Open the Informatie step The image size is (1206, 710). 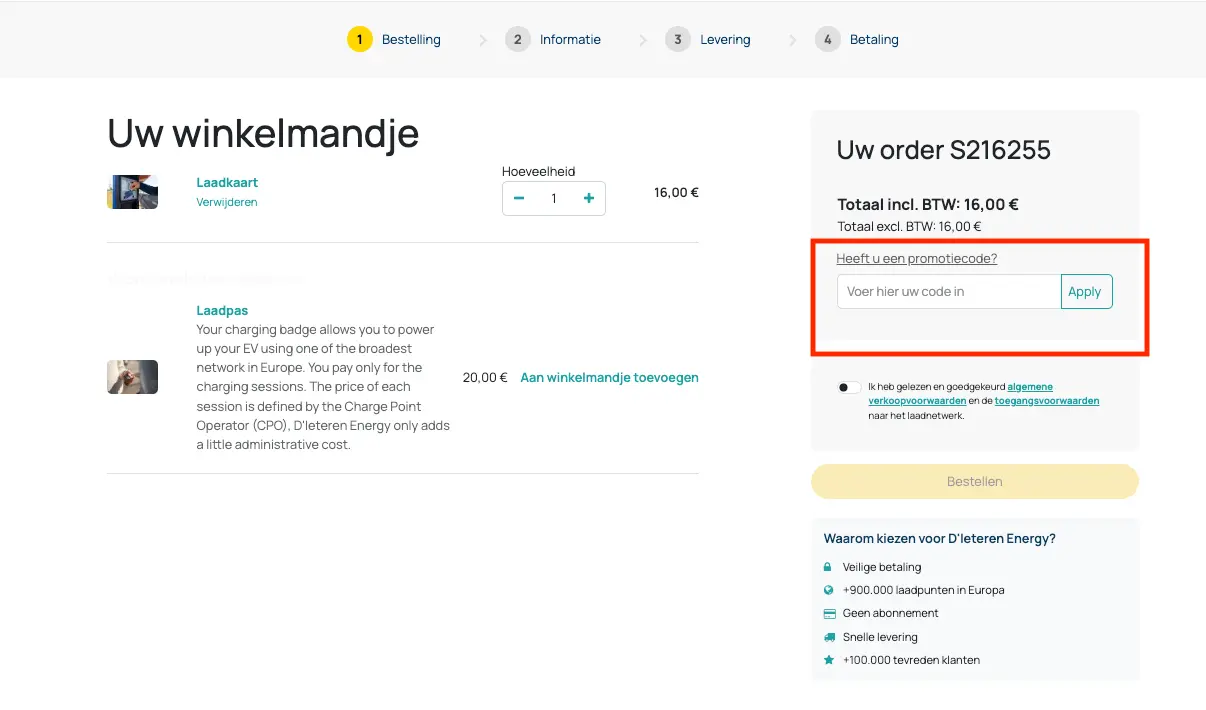[570, 40]
